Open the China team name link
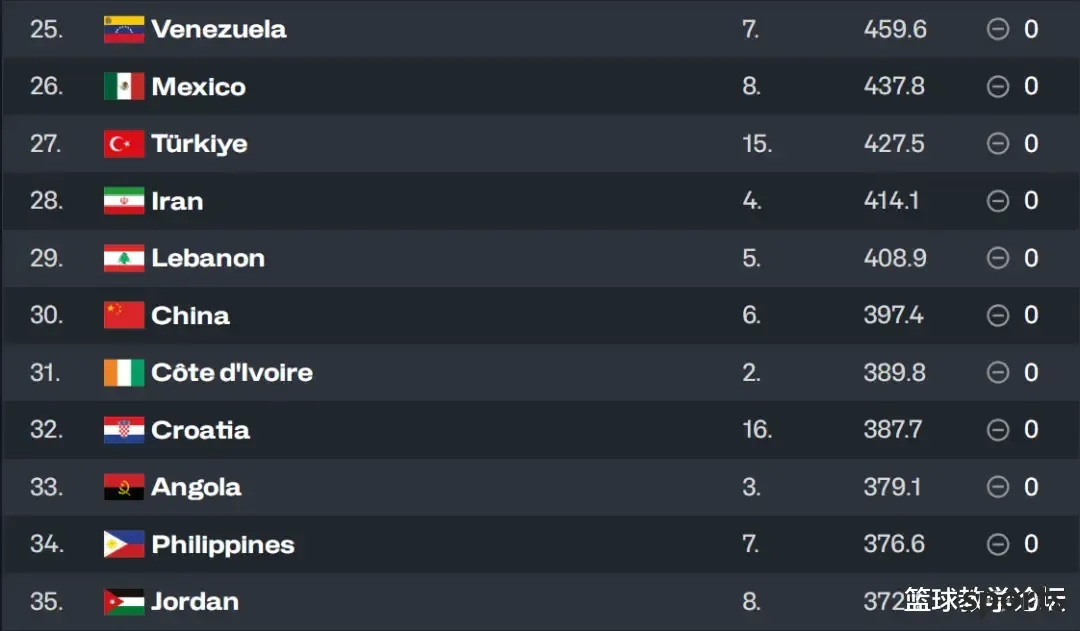 pyautogui.click(x=190, y=316)
